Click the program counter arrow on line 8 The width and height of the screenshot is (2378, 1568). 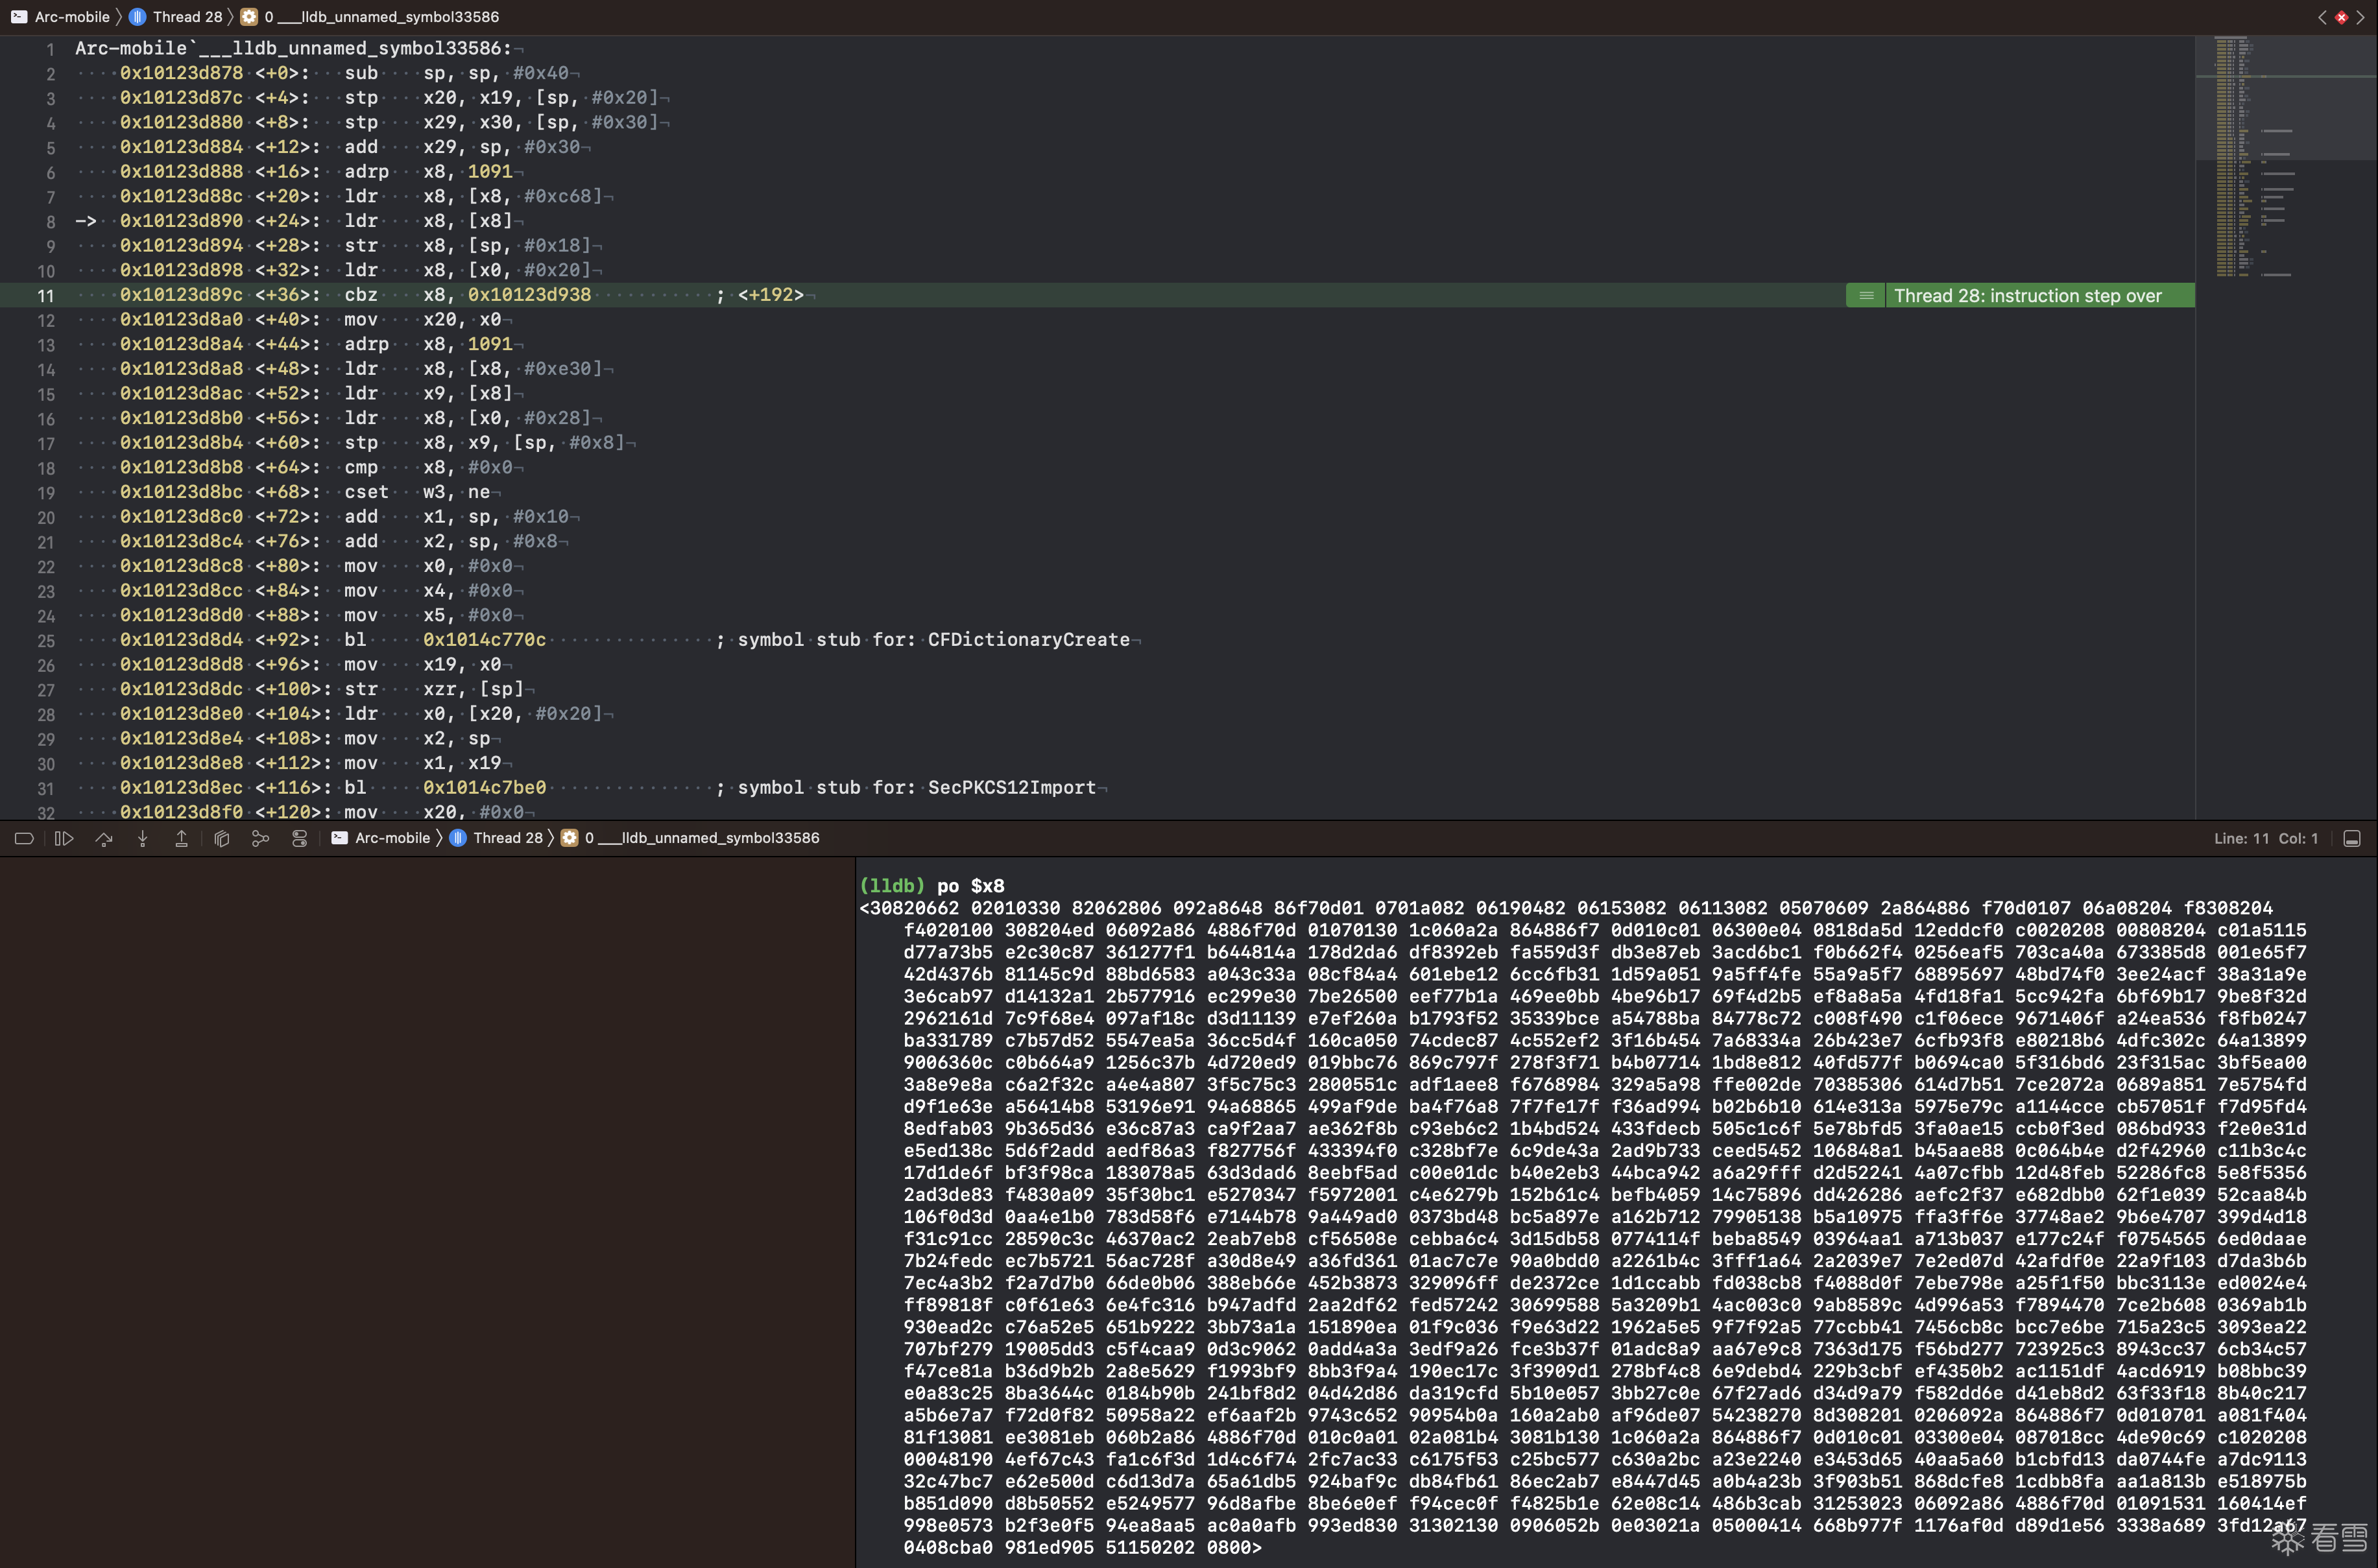click(x=86, y=221)
